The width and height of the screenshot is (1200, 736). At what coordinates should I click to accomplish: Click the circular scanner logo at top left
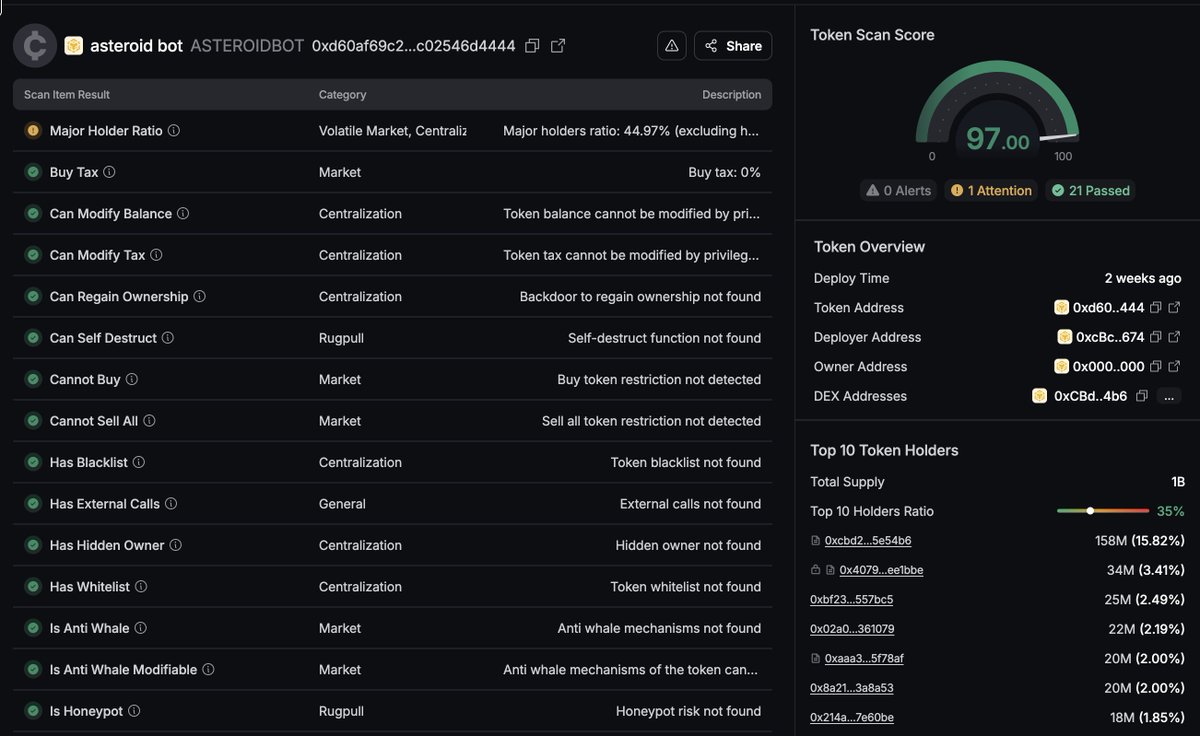click(34, 45)
